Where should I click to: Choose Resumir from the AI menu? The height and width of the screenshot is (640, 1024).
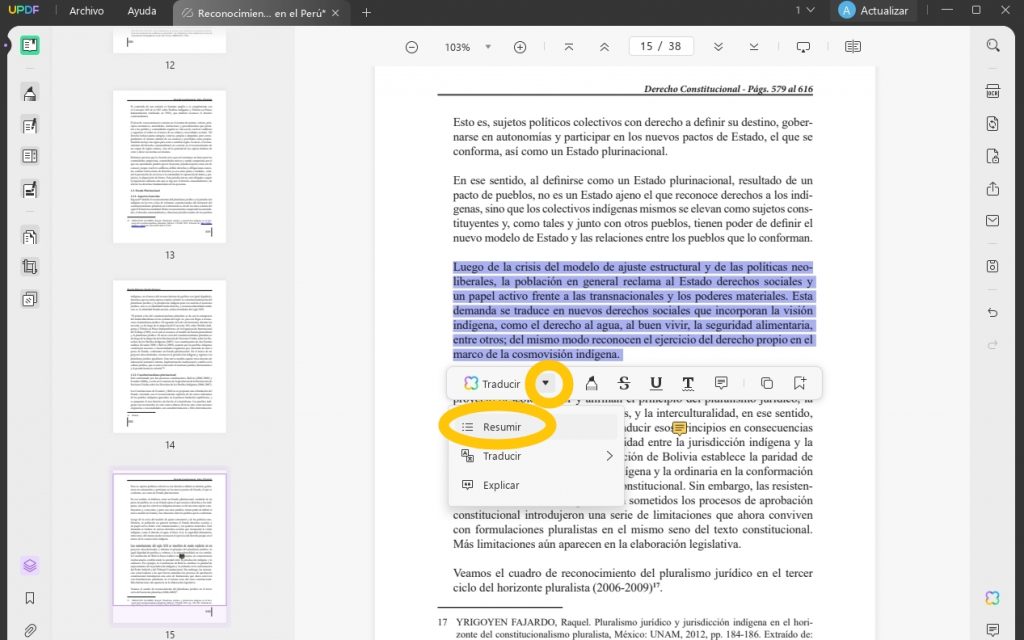point(502,426)
